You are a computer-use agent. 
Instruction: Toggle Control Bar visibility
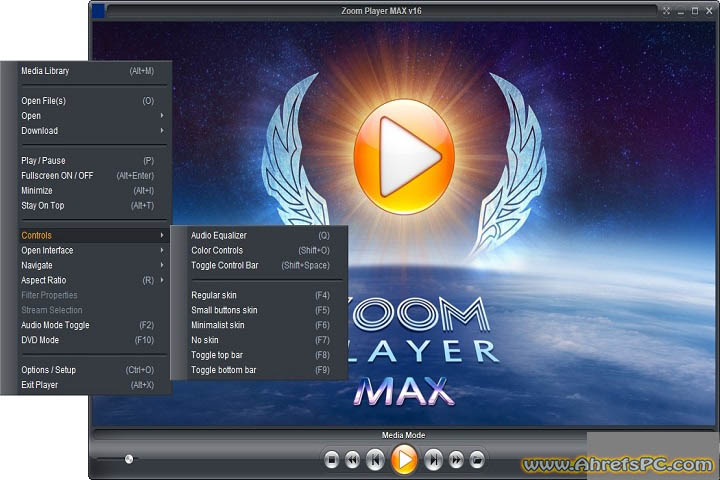(266, 265)
